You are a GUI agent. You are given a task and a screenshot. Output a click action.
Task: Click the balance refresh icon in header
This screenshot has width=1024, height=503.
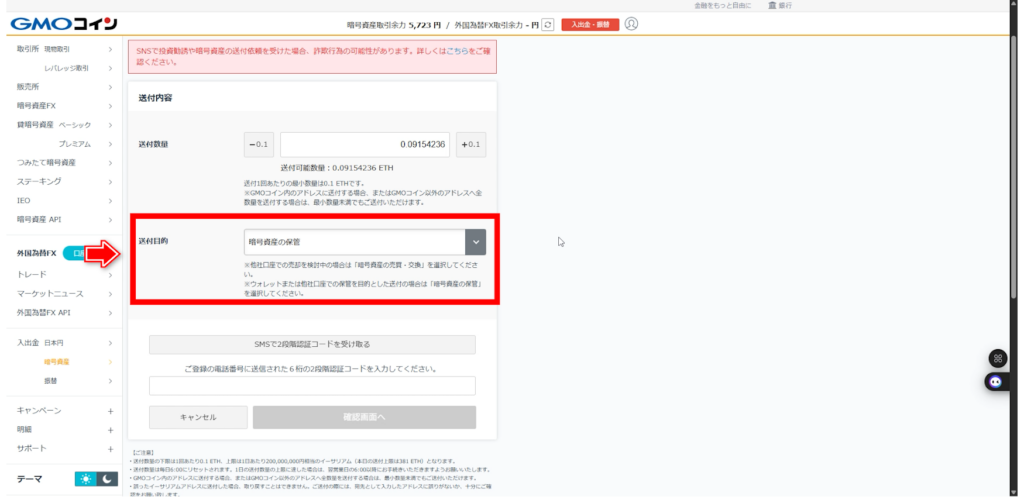[x=547, y=24]
